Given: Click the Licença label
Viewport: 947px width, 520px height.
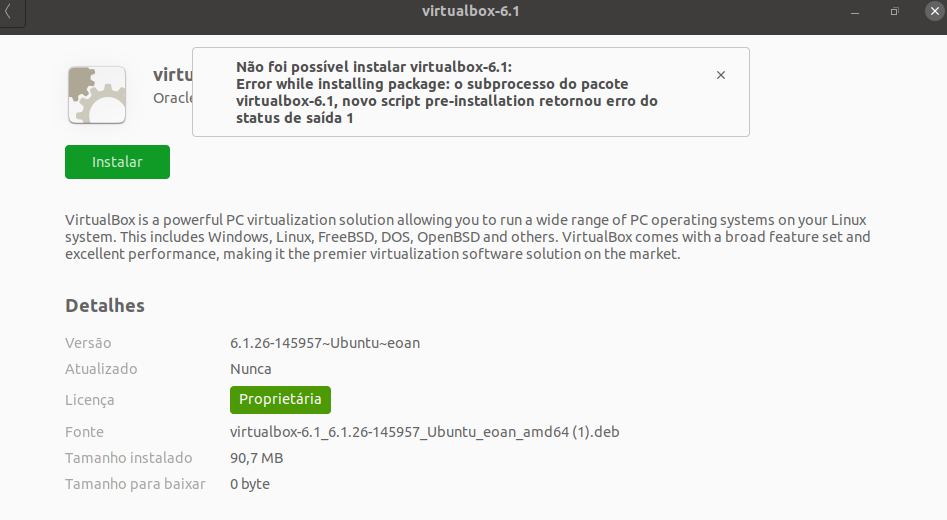Looking at the screenshot, I should (89, 400).
